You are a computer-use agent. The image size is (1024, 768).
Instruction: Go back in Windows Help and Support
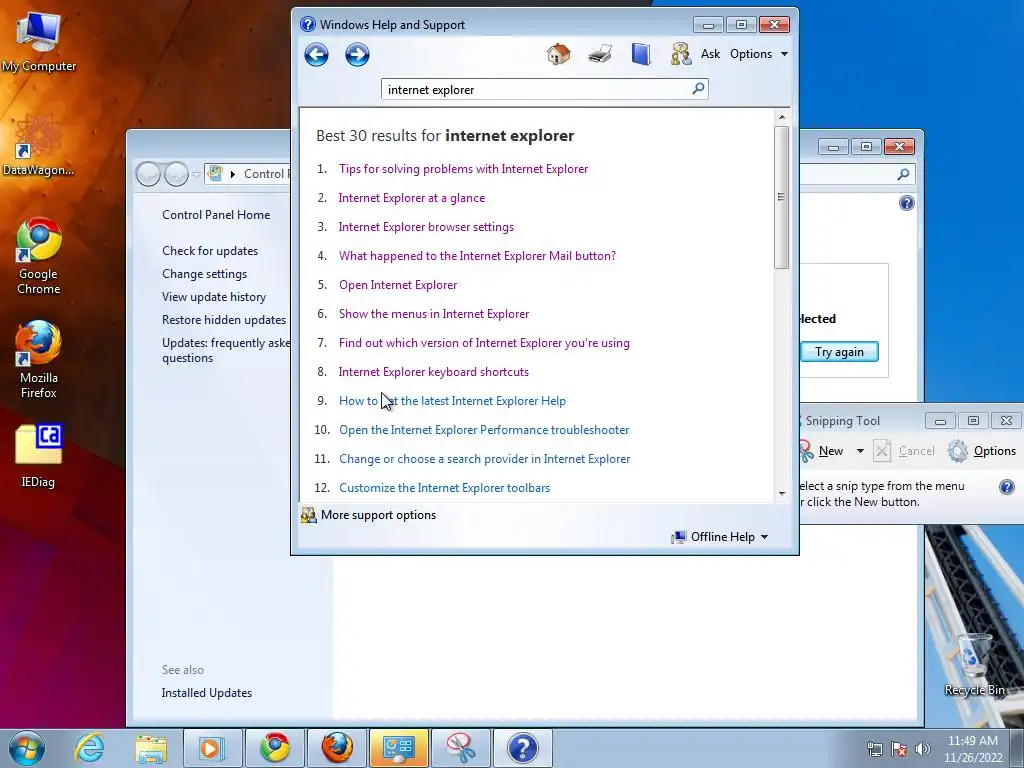pyautogui.click(x=316, y=55)
